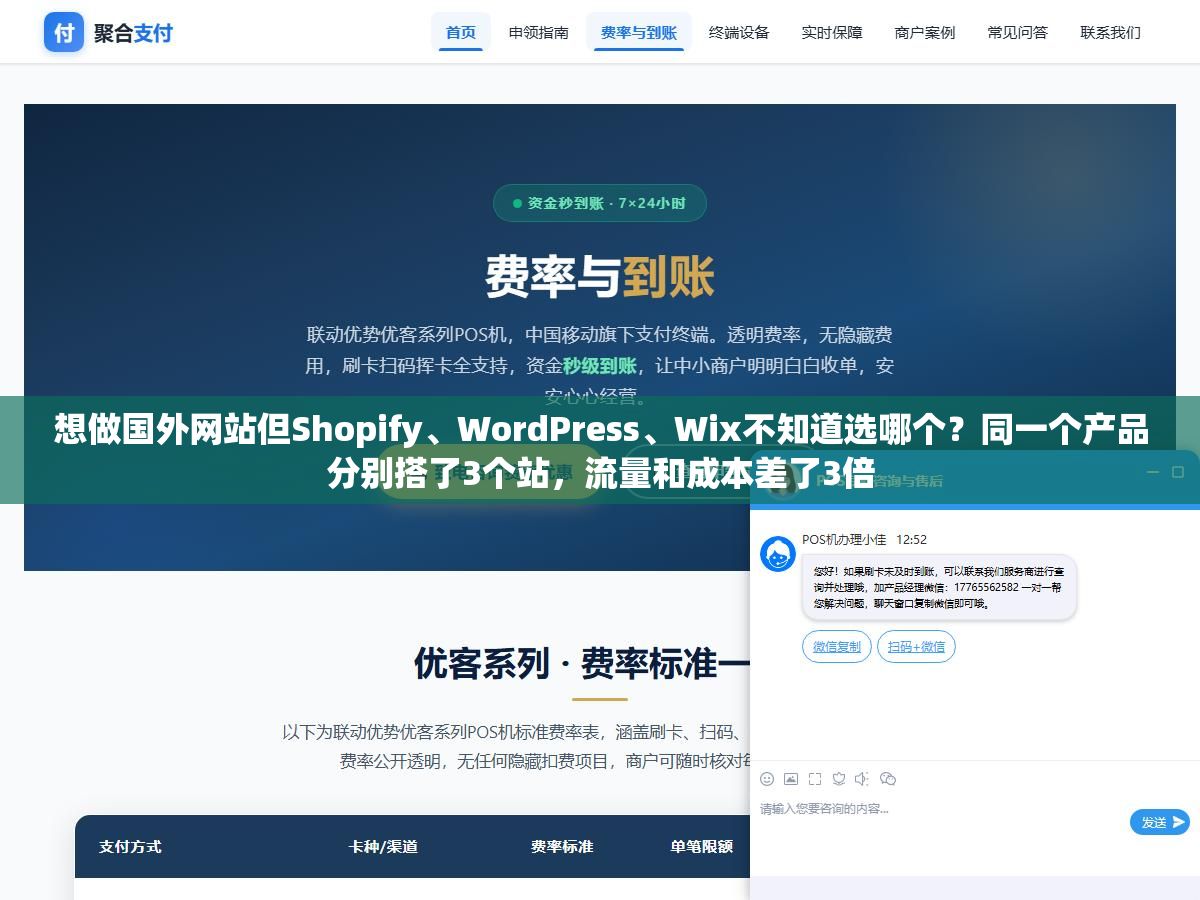Click the 12:52 timestamp in chat
The height and width of the screenshot is (900, 1200).
(x=911, y=539)
